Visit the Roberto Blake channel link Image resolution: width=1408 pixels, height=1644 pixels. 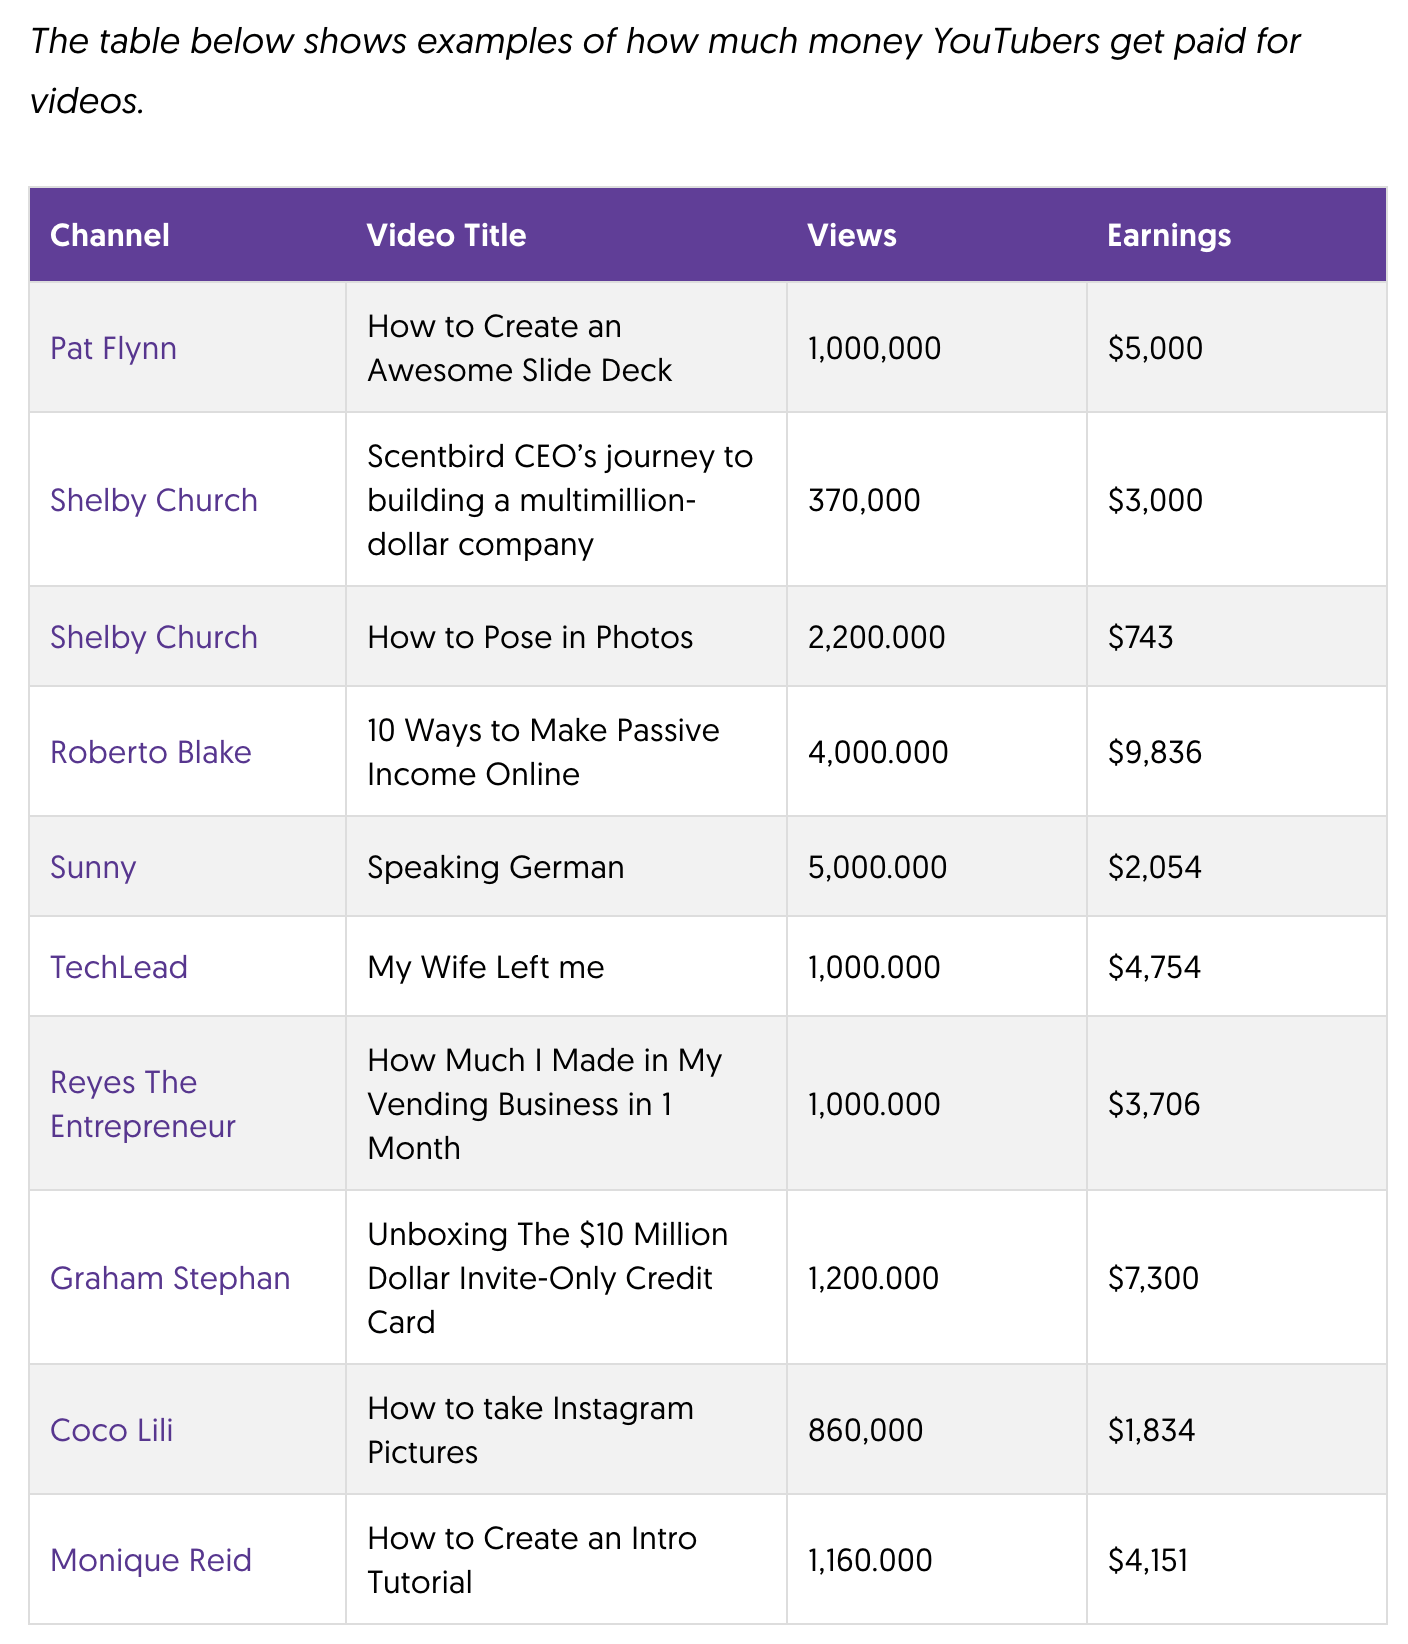[151, 752]
